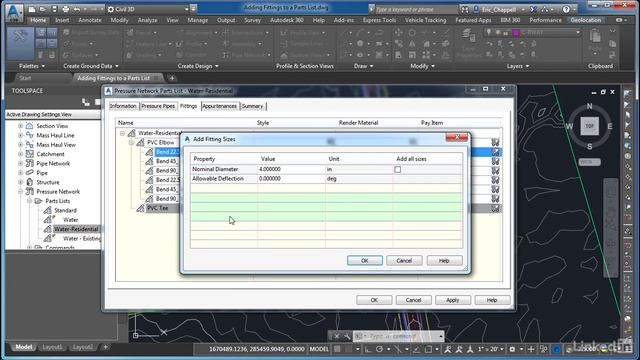Click the Undo icon in quick access toolbar

click(x=77, y=9)
